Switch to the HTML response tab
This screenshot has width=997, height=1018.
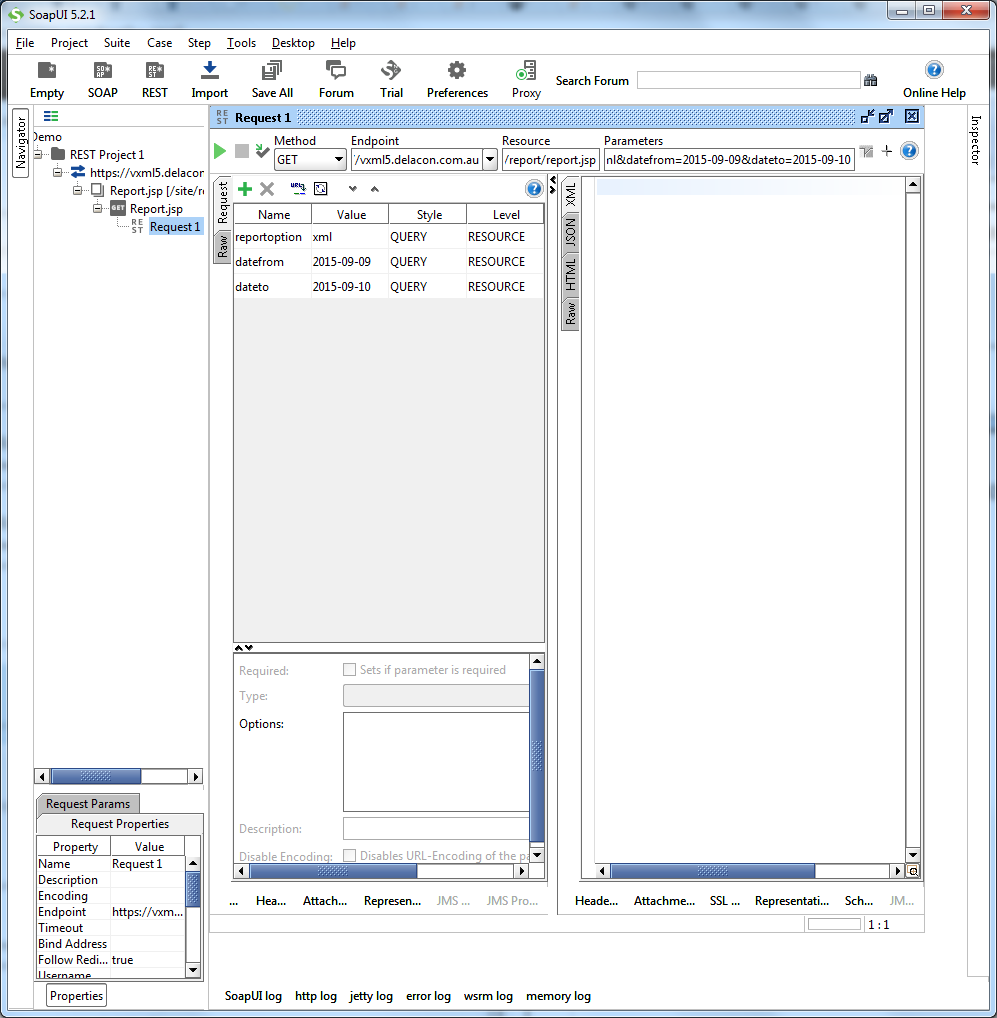(x=571, y=273)
